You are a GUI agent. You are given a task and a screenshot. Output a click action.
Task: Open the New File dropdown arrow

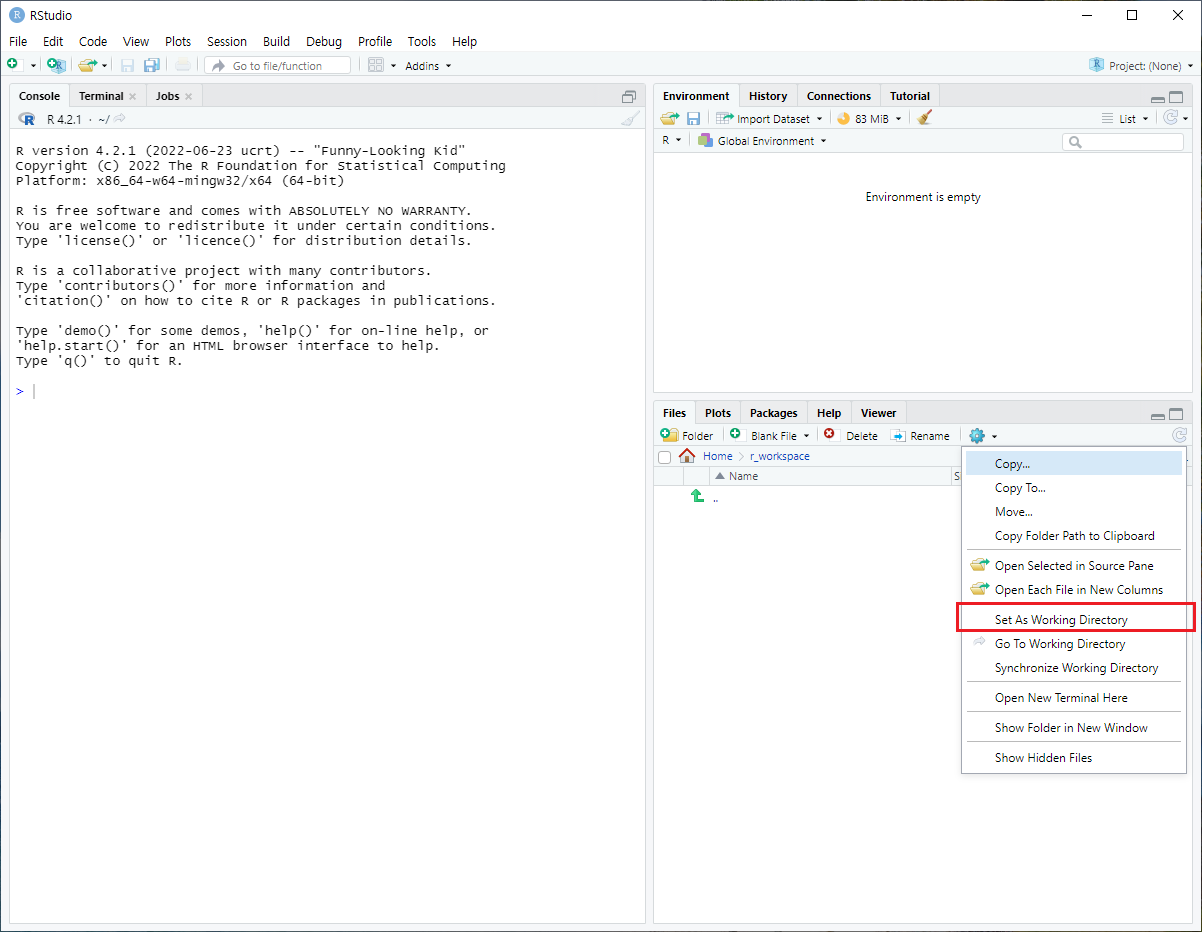click(x=33, y=66)
